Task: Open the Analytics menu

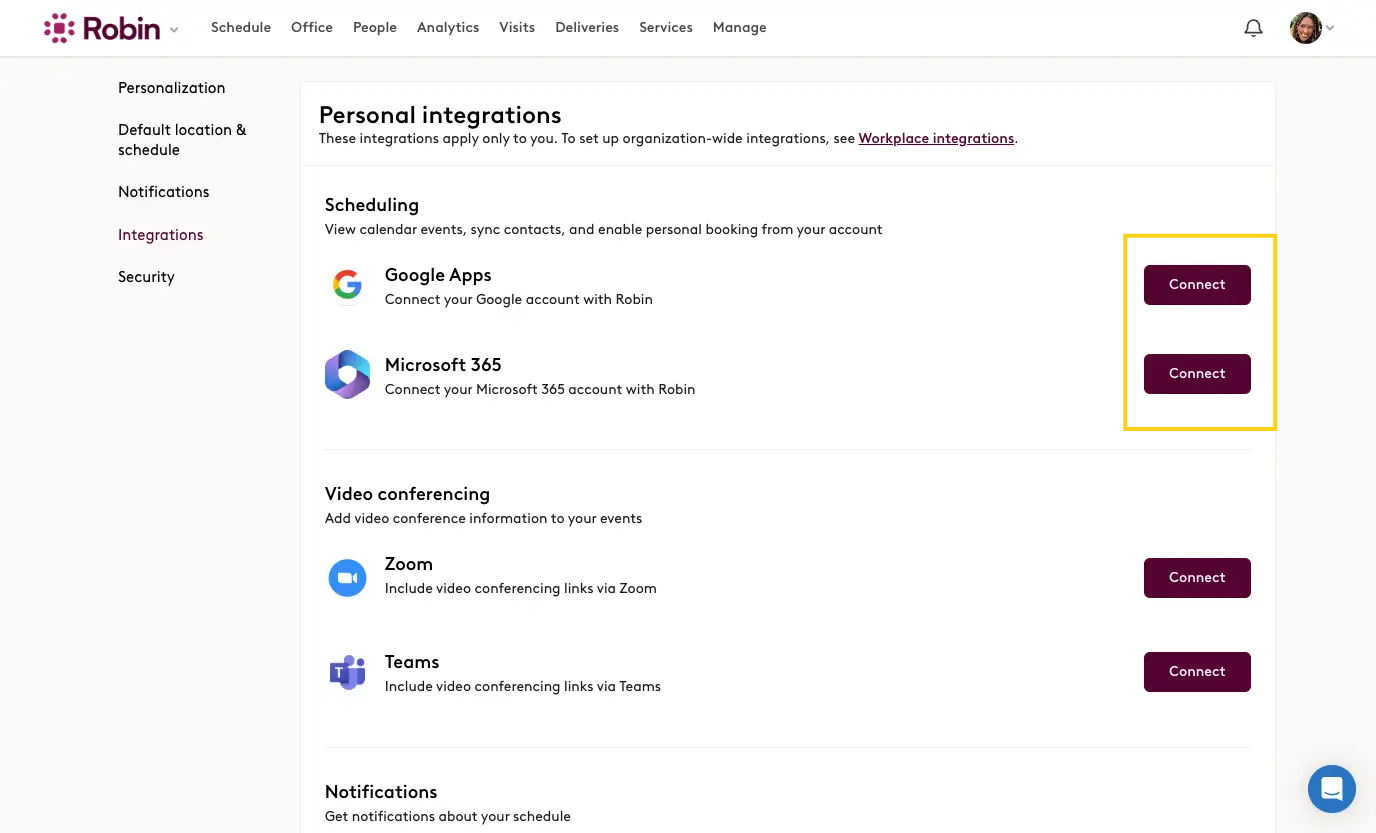Action: coord(448,28)
